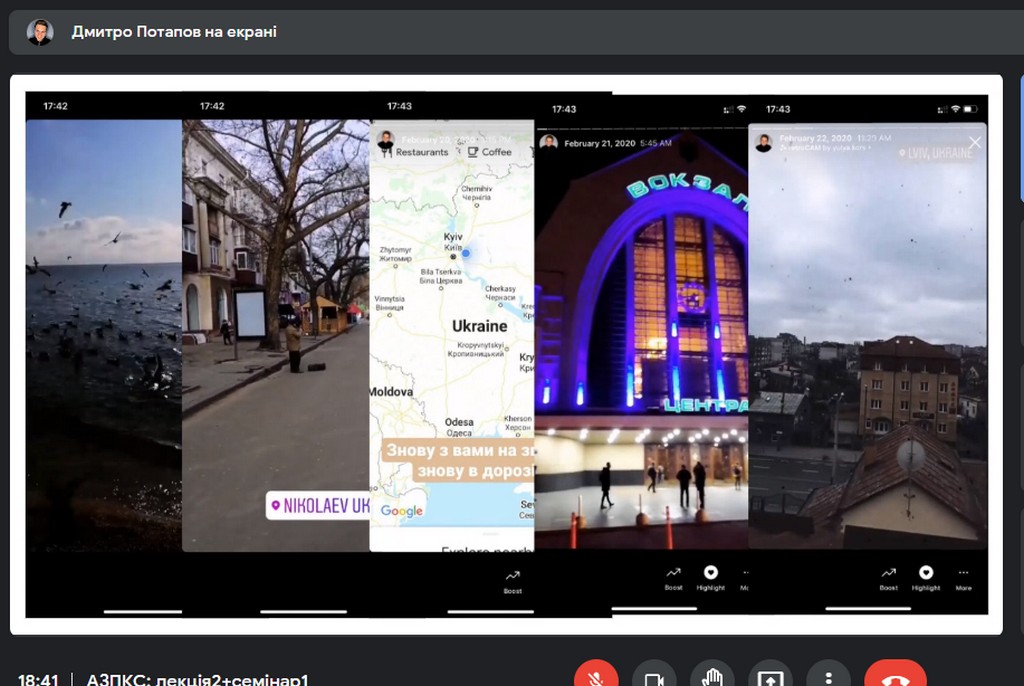The width and height of the screenshot is (1024, 686).
Task: Open the three-dot more options menu
Action: click(x=828, y=676)
